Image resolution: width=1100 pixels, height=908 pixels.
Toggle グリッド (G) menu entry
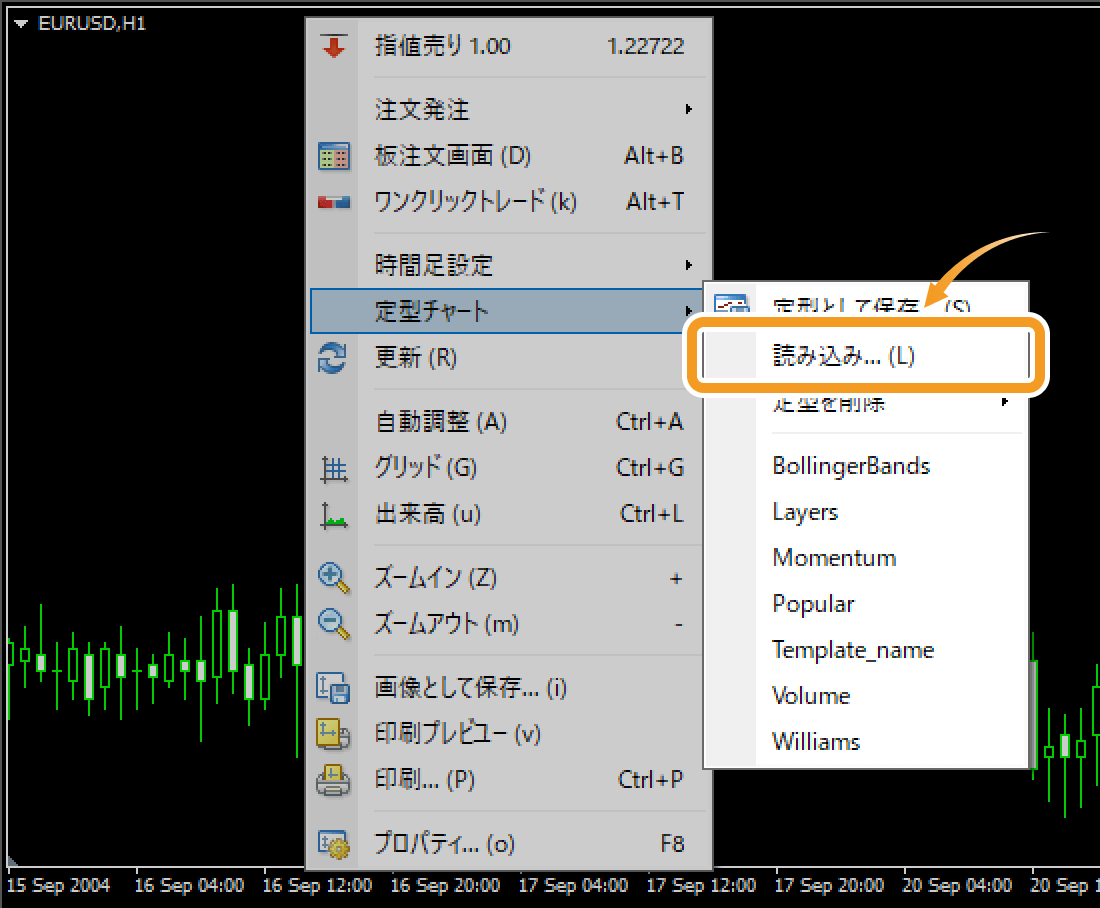509,468
